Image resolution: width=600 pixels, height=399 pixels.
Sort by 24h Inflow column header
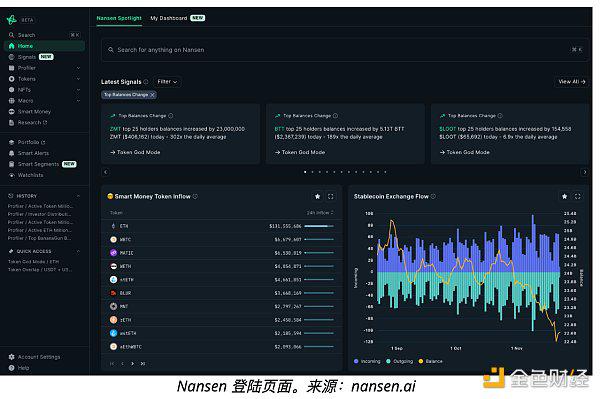pos(320,213)
